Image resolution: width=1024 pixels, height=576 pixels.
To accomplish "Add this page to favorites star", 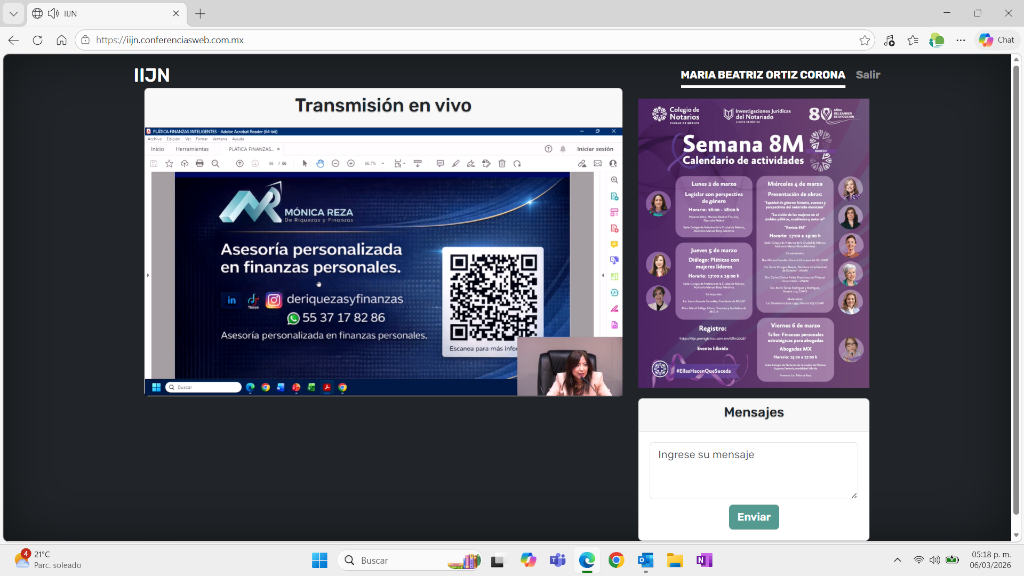I will (865, 40).
